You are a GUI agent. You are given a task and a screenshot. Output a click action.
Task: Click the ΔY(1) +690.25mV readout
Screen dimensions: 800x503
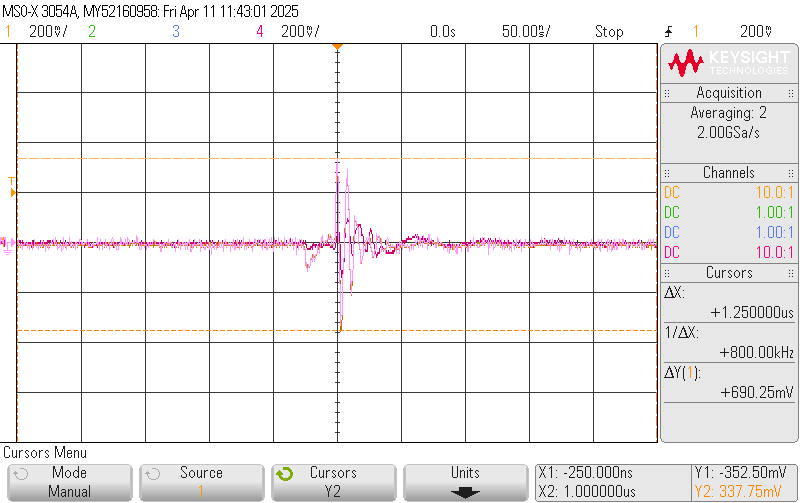[x=729, y=383]
